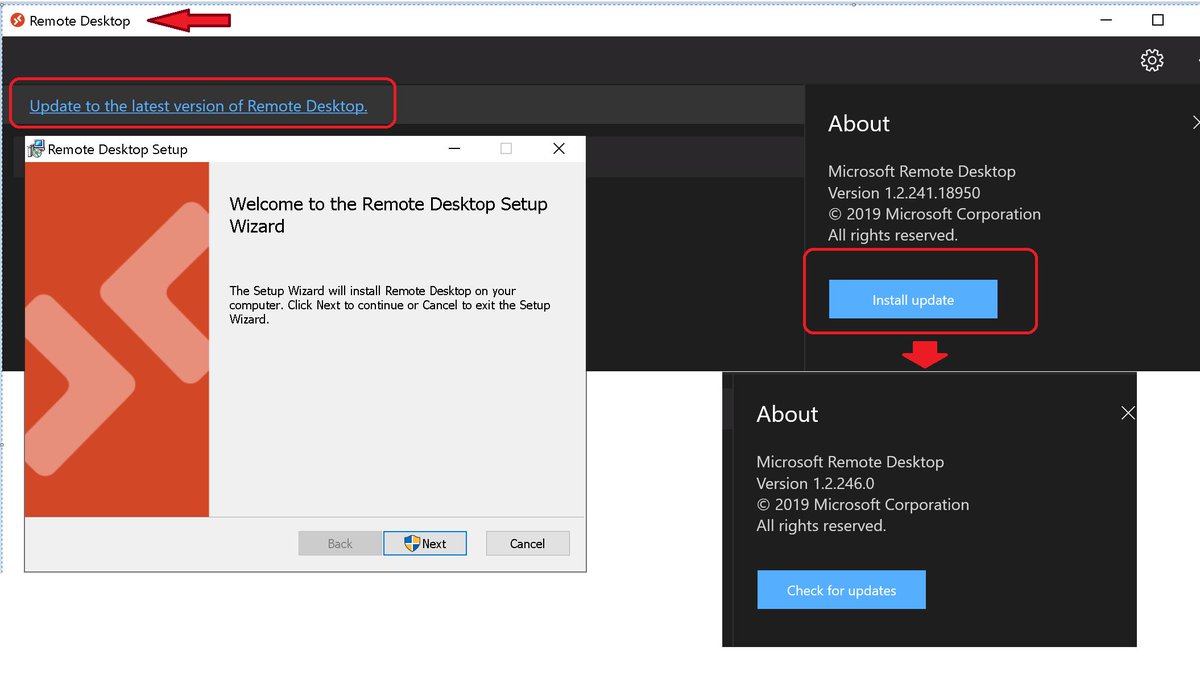
Task: Click the upper 'About' panel heading
Action: click(859, 124)
